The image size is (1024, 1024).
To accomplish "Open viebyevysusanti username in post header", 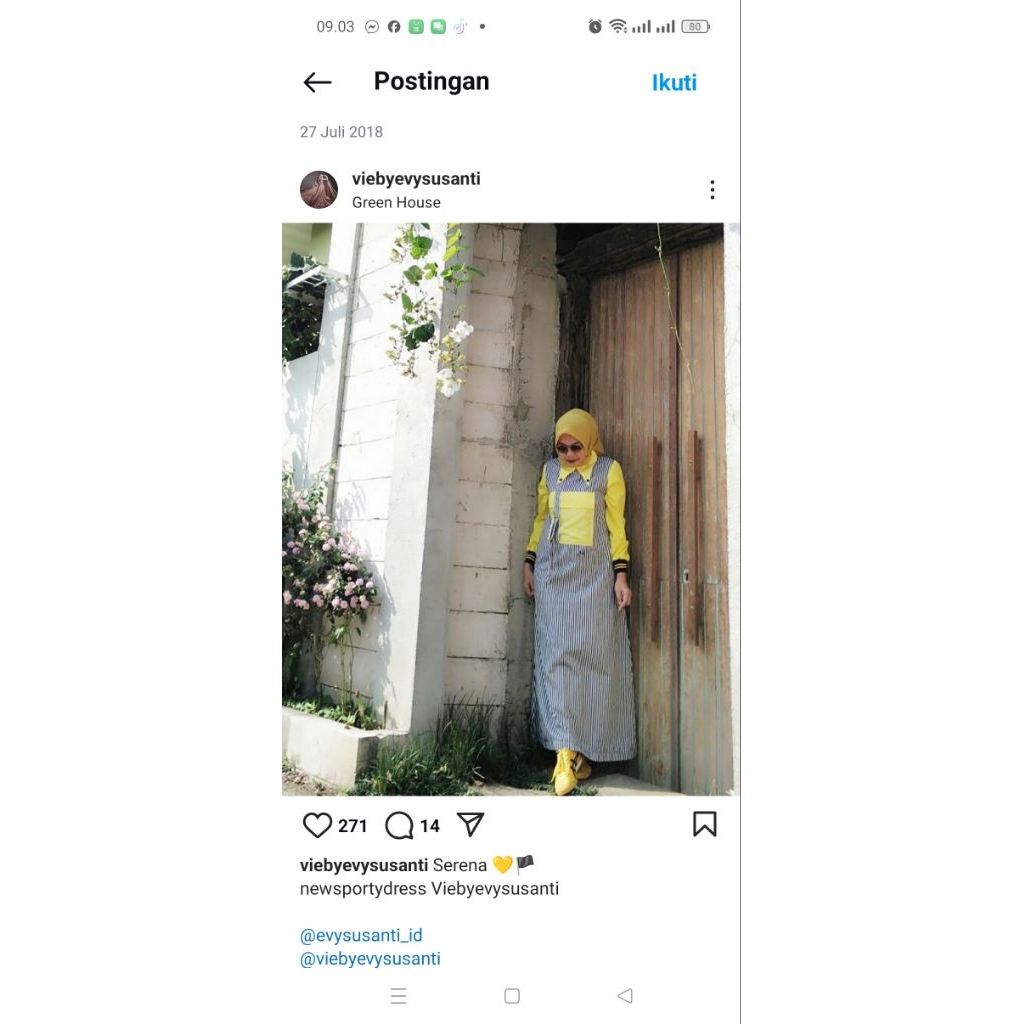I will 416,179.
